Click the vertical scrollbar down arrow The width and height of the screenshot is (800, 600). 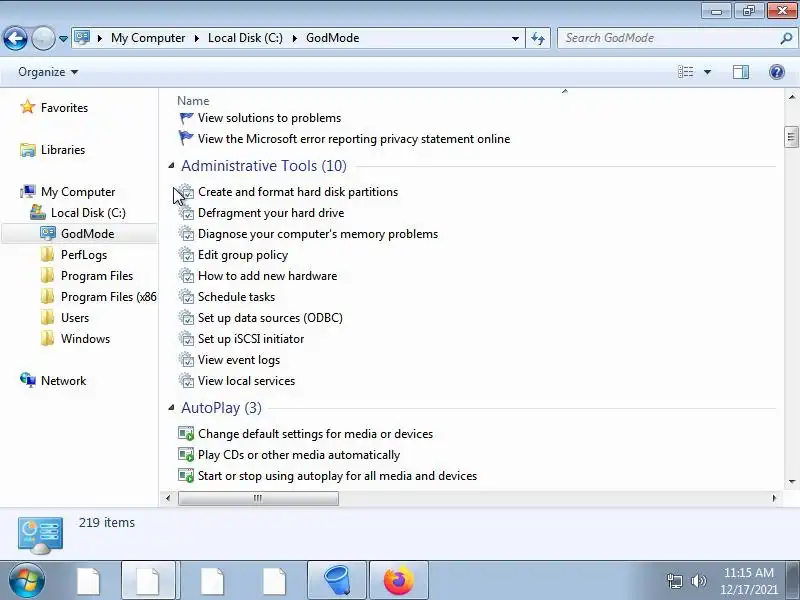tap(791, 481)
